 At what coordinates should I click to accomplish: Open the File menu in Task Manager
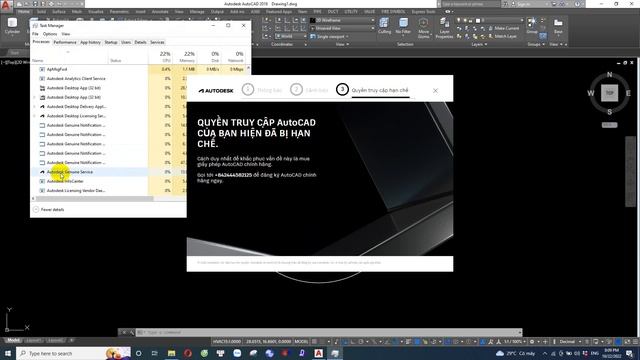[35, 34]
